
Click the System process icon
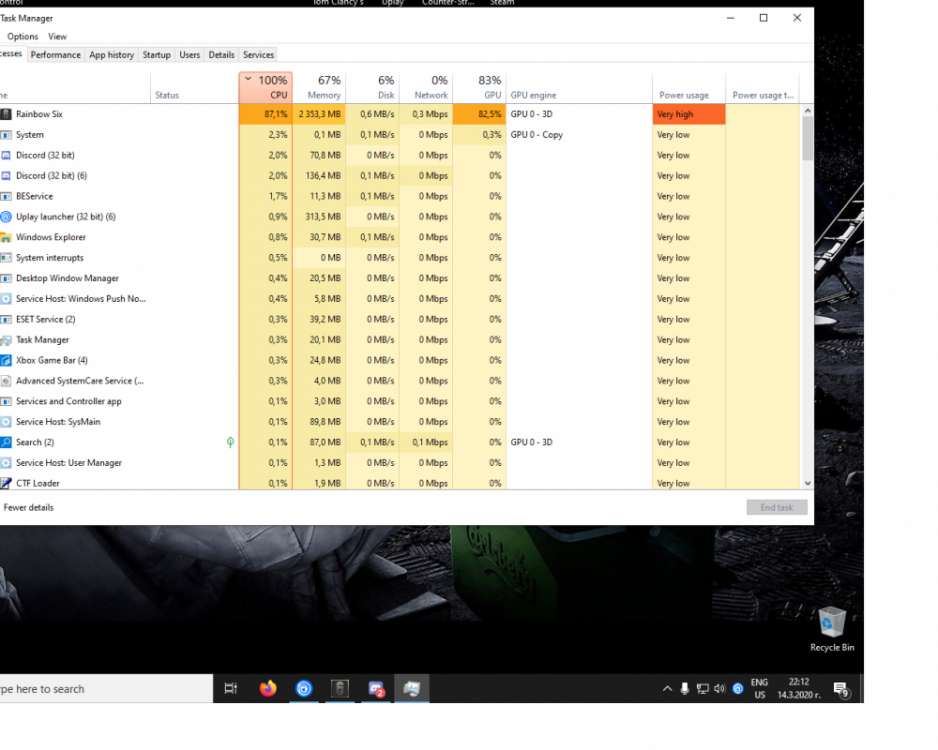(5, 135)
